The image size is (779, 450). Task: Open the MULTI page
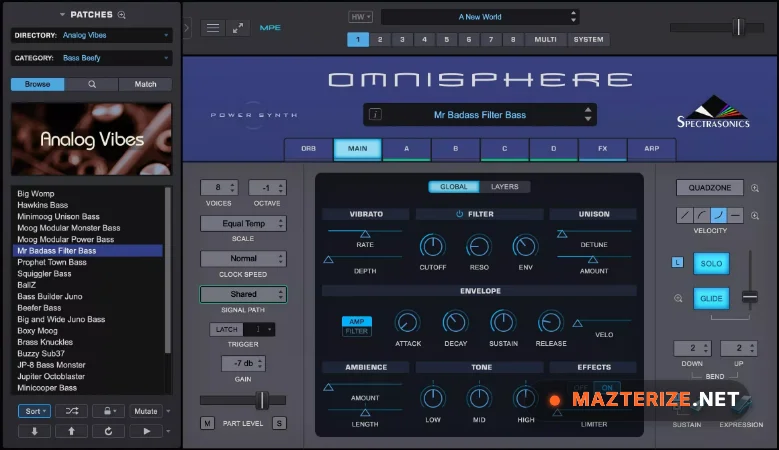pos(545,39)
